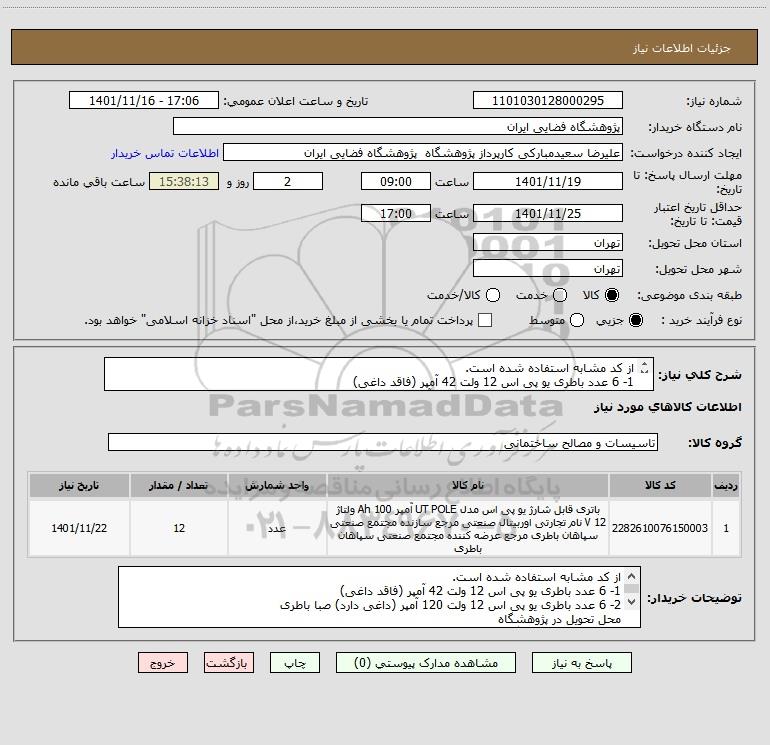Select the متوسط purchase type radio
Screen dimensions: 770x745
click(x=577, y=320)
